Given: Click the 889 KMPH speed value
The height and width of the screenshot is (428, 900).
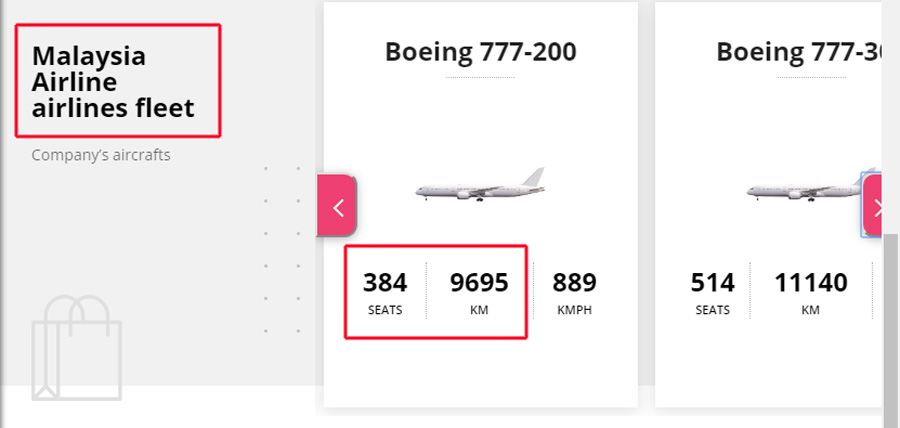Looking at the screenshot, I should point(575,283).
